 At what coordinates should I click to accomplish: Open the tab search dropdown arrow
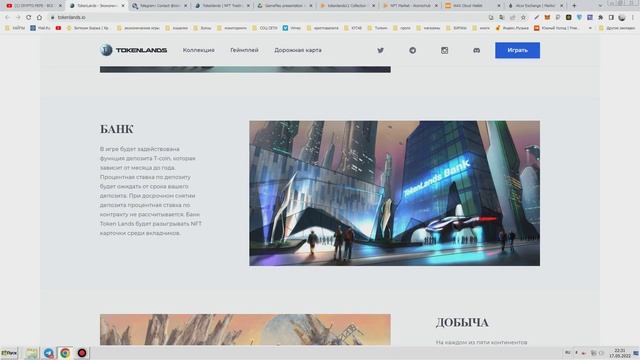point(600,6)
